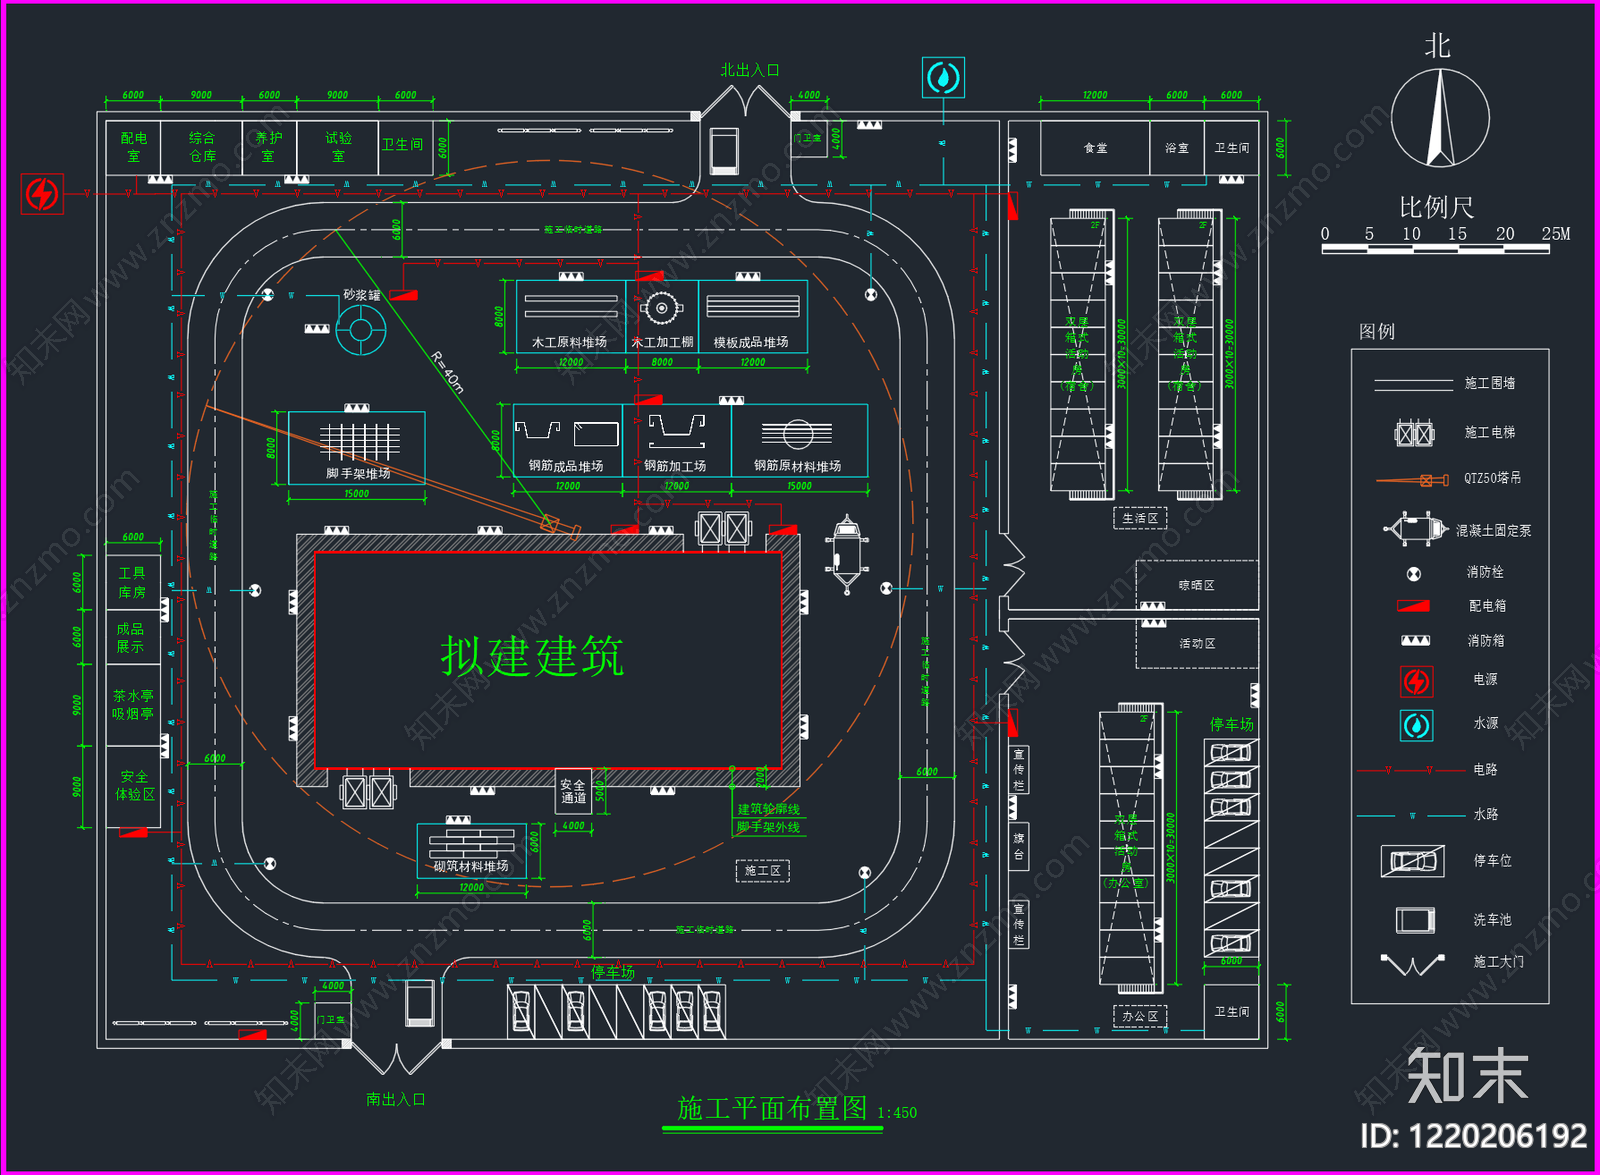This screenshot has height=1175, width=1600.
Task: Select the 脚手架堆场 label
Action: coord(358,473)
